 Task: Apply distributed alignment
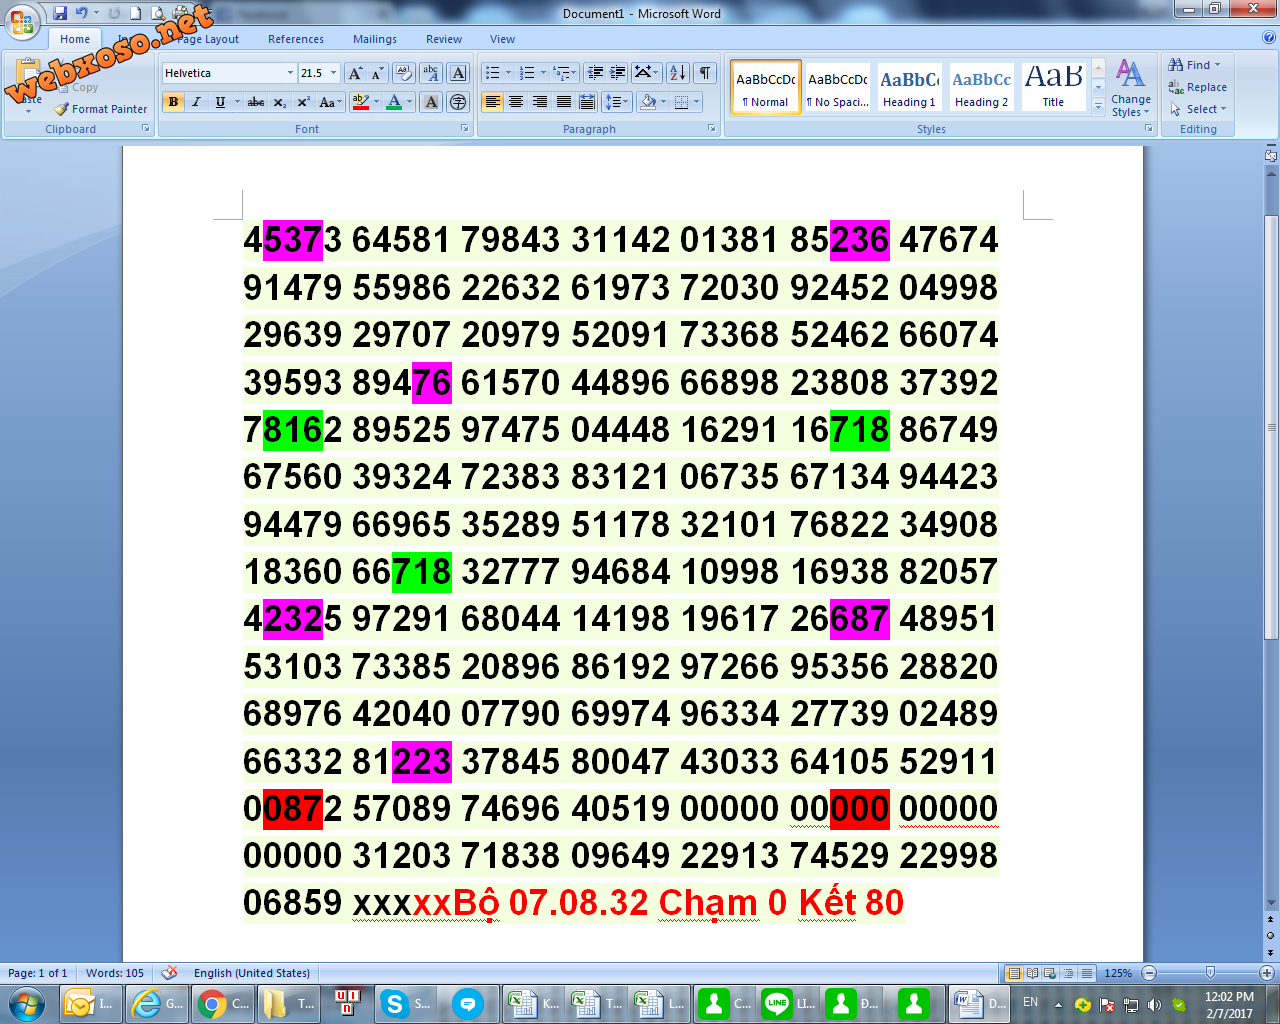click(587, 102)
